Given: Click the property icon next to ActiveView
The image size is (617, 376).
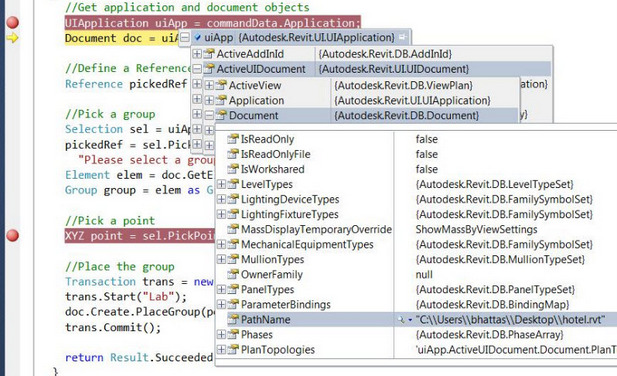Looking at the screenshot, I should (x=222, y=85).
